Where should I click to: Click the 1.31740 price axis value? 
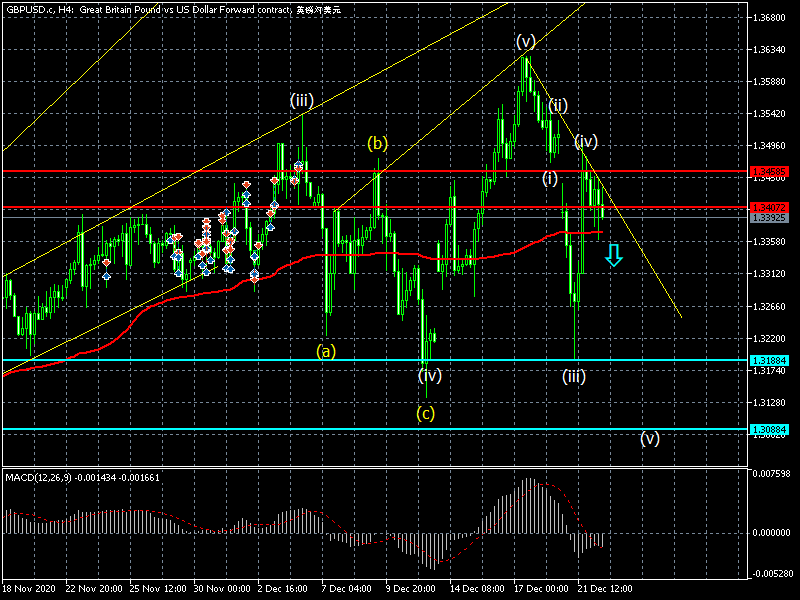pyautogui.click(x=769, y=370)
